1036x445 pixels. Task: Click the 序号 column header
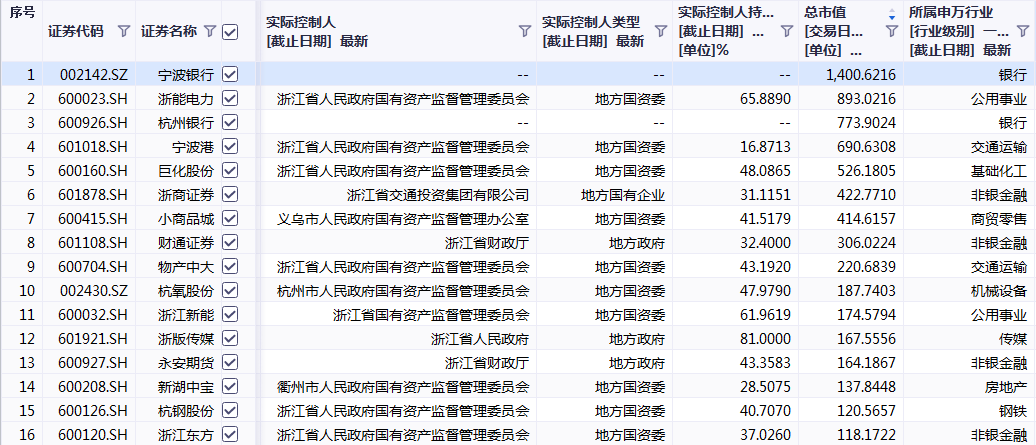click(x=22, y=11)
